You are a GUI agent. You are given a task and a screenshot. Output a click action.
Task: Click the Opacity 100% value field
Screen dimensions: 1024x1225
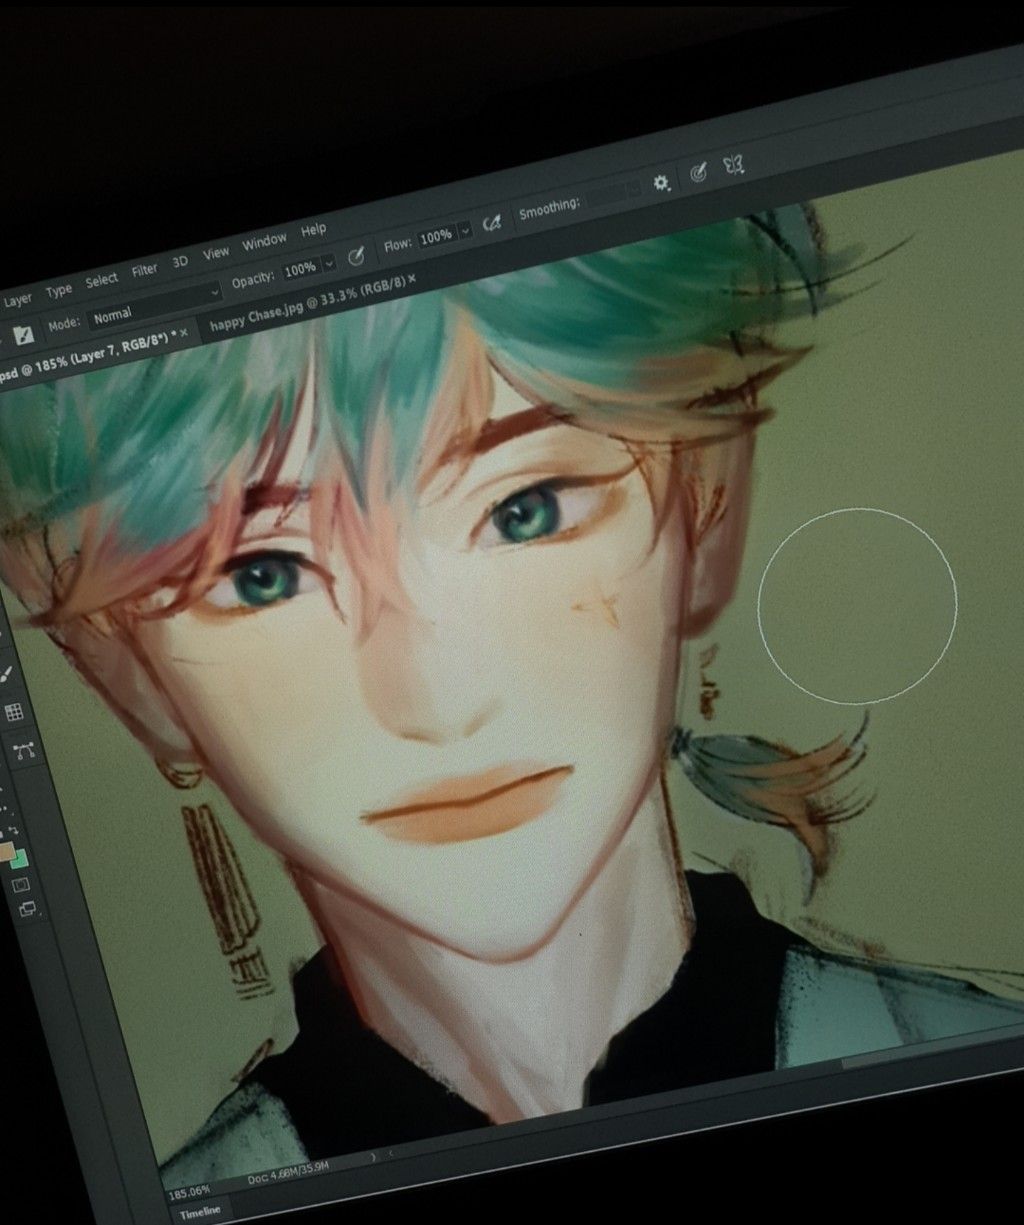click(x=300, y=269)
